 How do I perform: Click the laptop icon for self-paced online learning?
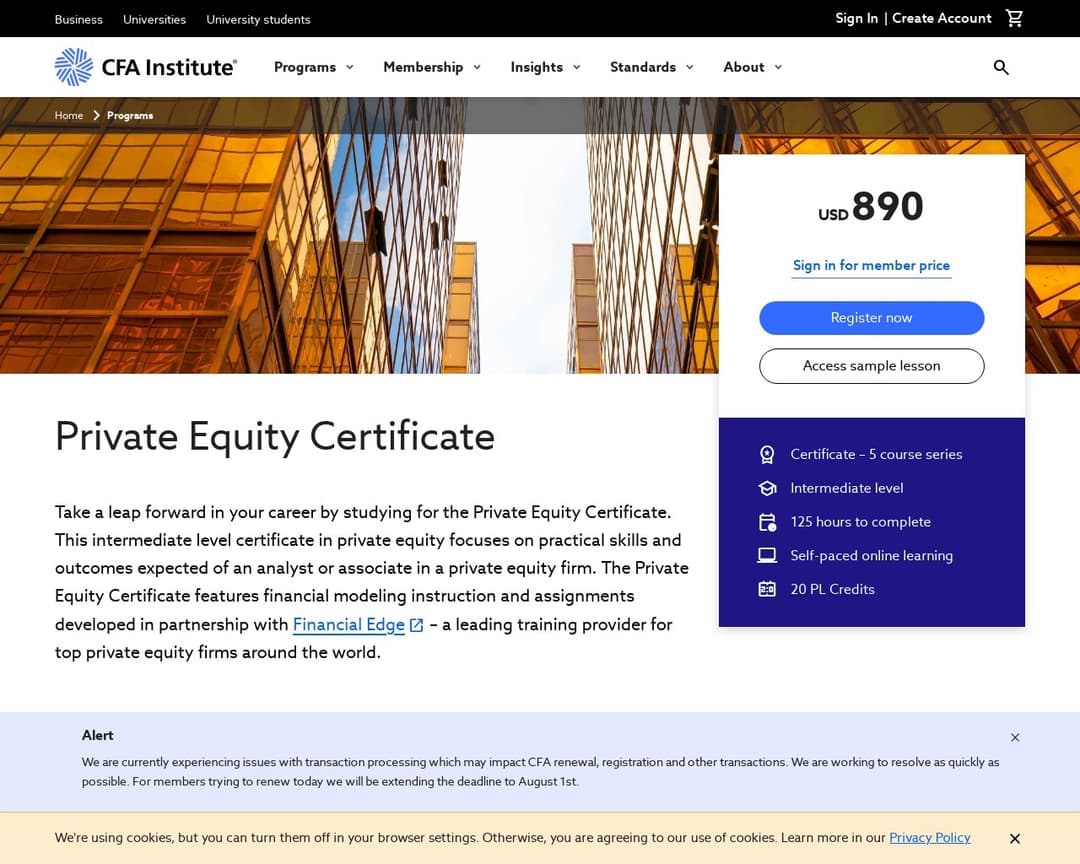click(x=767, y=555)
